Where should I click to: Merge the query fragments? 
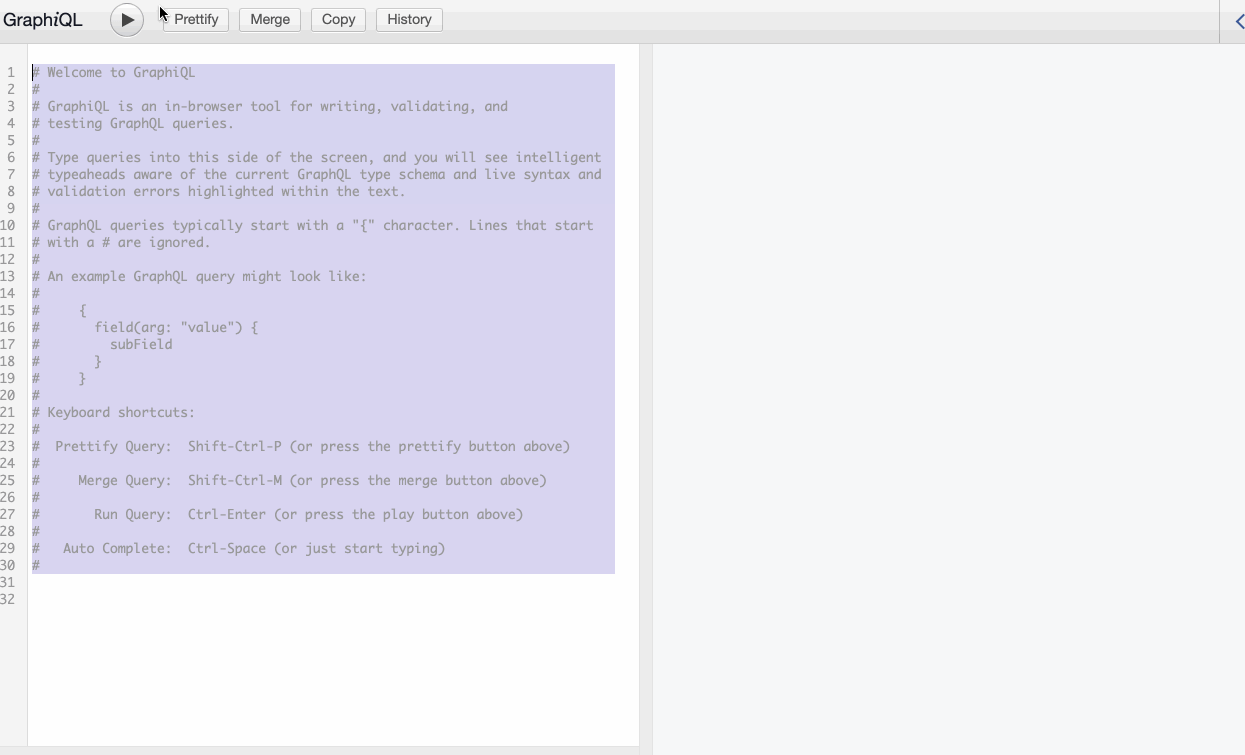click(x=269, y=19)
